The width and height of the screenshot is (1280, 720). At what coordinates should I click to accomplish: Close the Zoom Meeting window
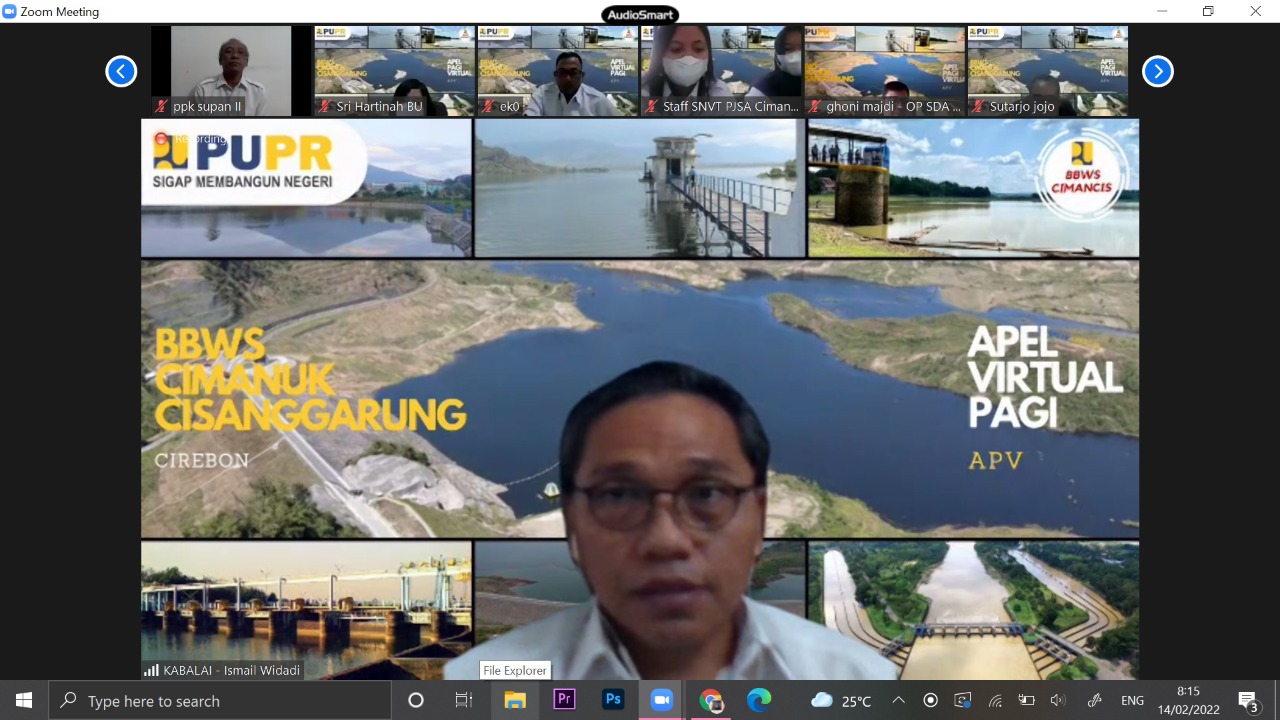coord(1255,12)
